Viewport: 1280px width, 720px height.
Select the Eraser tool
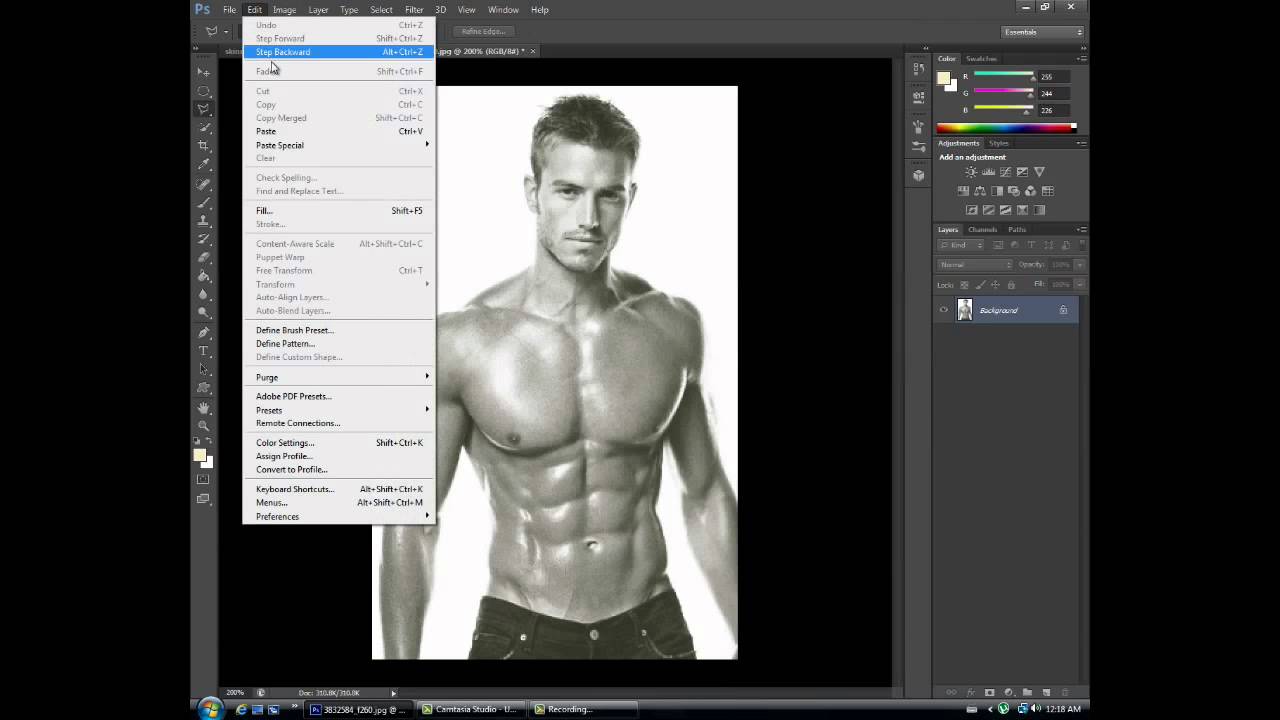(204, 257)
